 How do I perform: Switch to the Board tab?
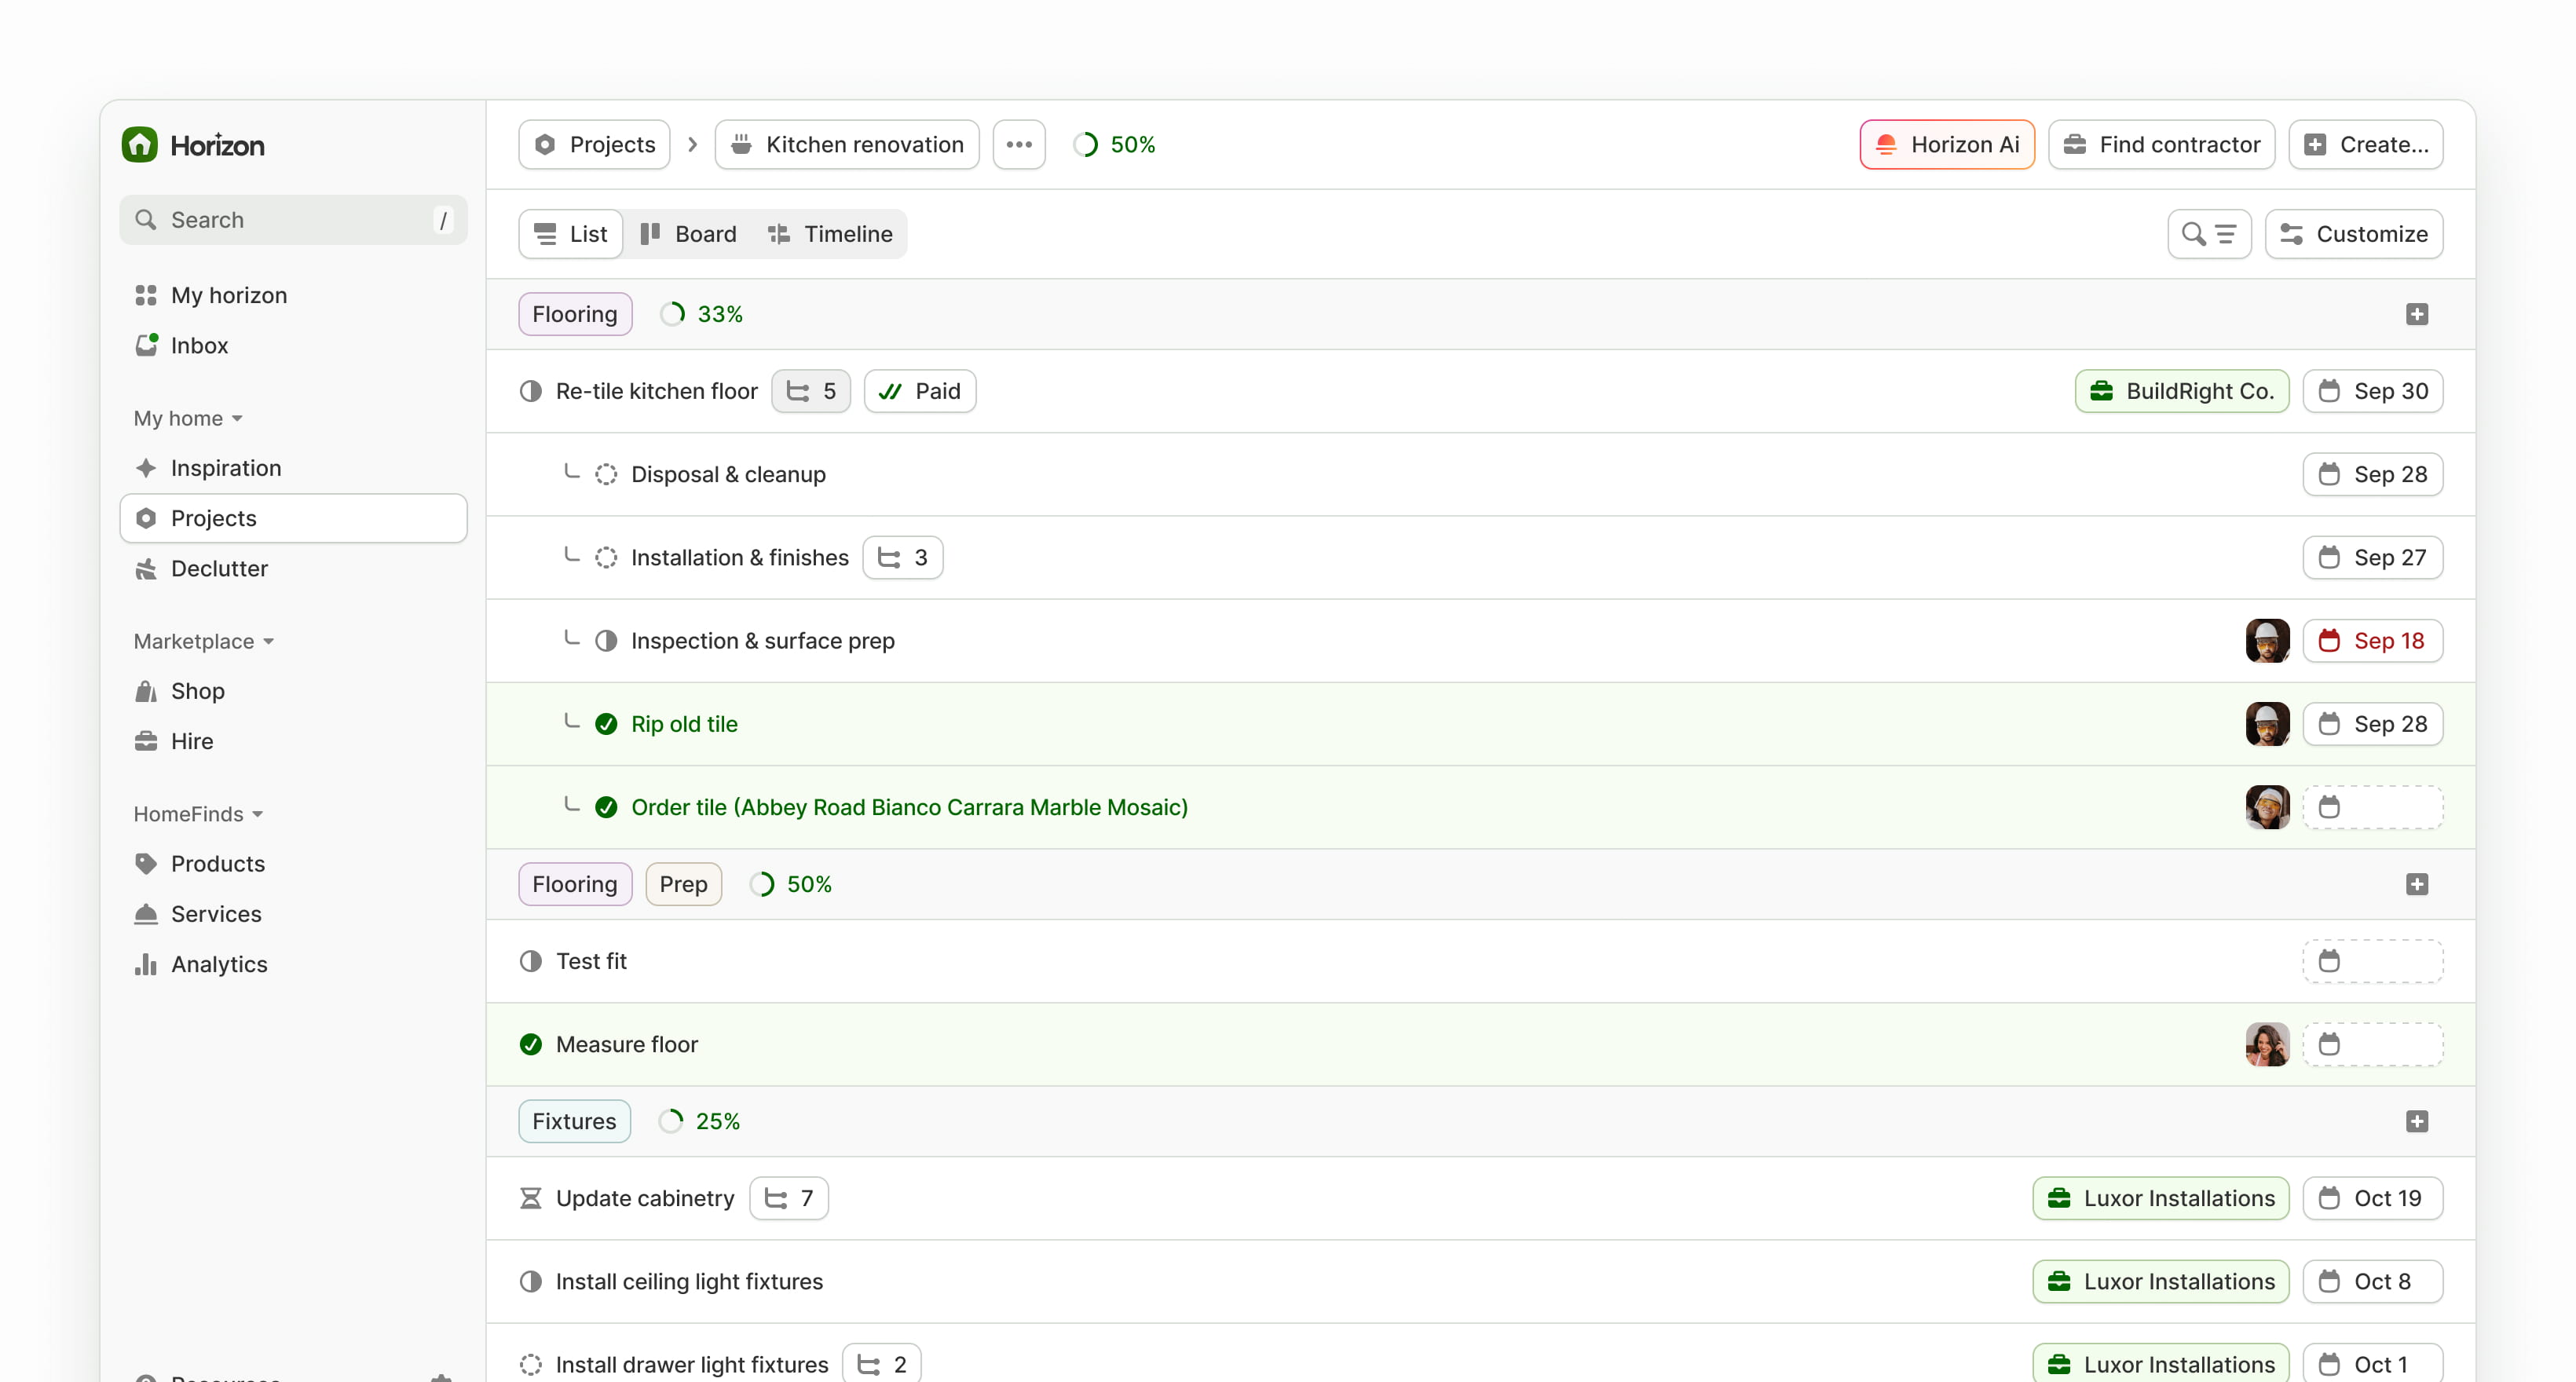(688, 233)
